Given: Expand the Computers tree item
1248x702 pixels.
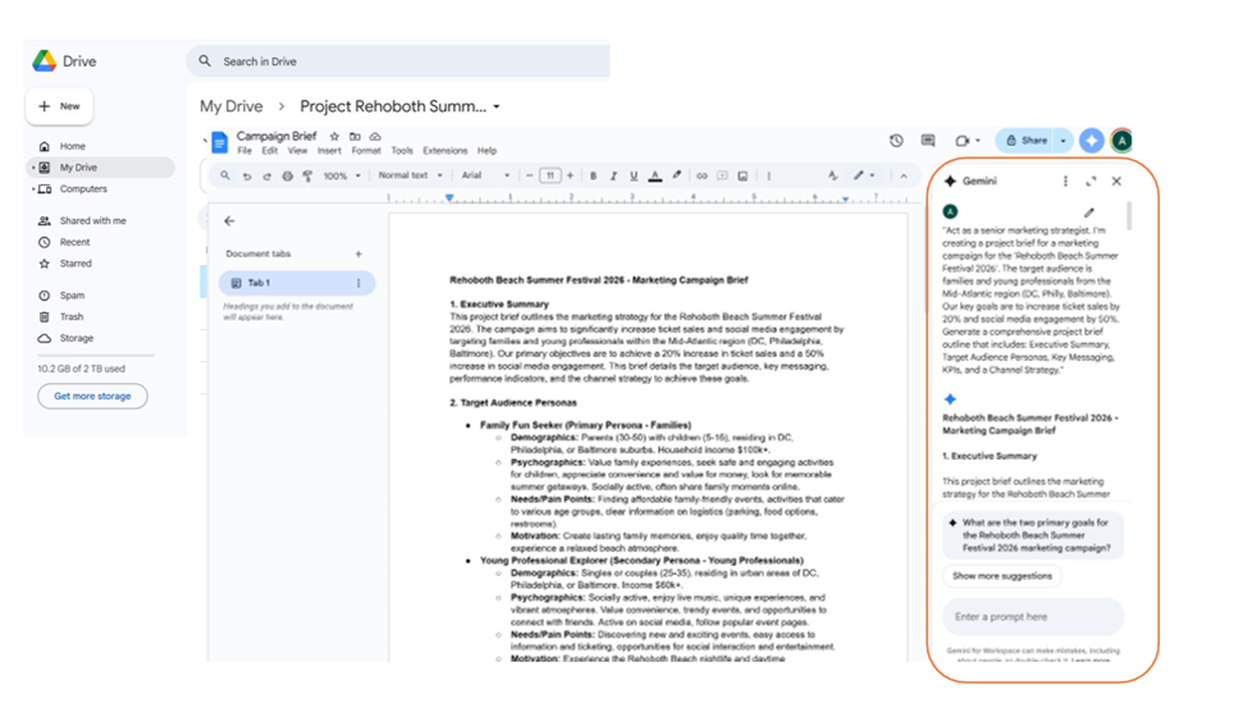Looking at the screenshot, I should click(x=33, y=189).
